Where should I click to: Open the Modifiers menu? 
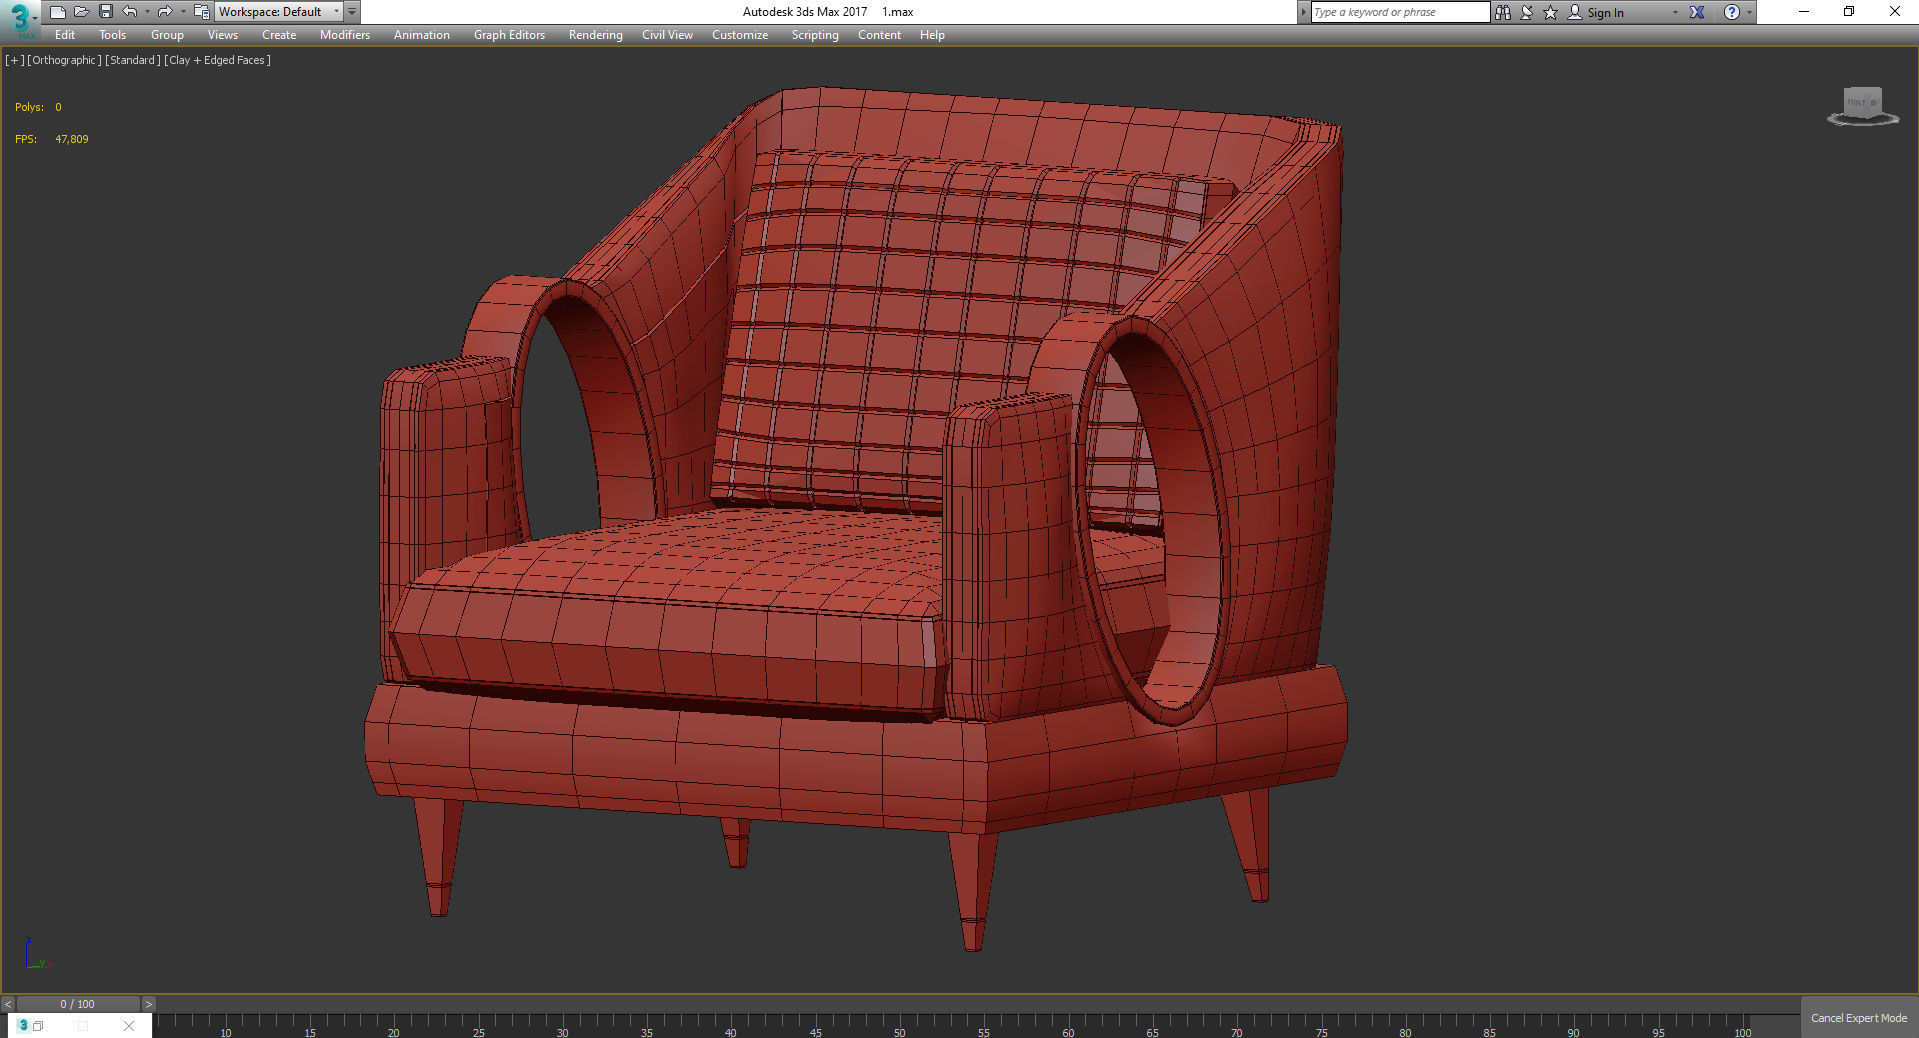[x=345, y=35]
